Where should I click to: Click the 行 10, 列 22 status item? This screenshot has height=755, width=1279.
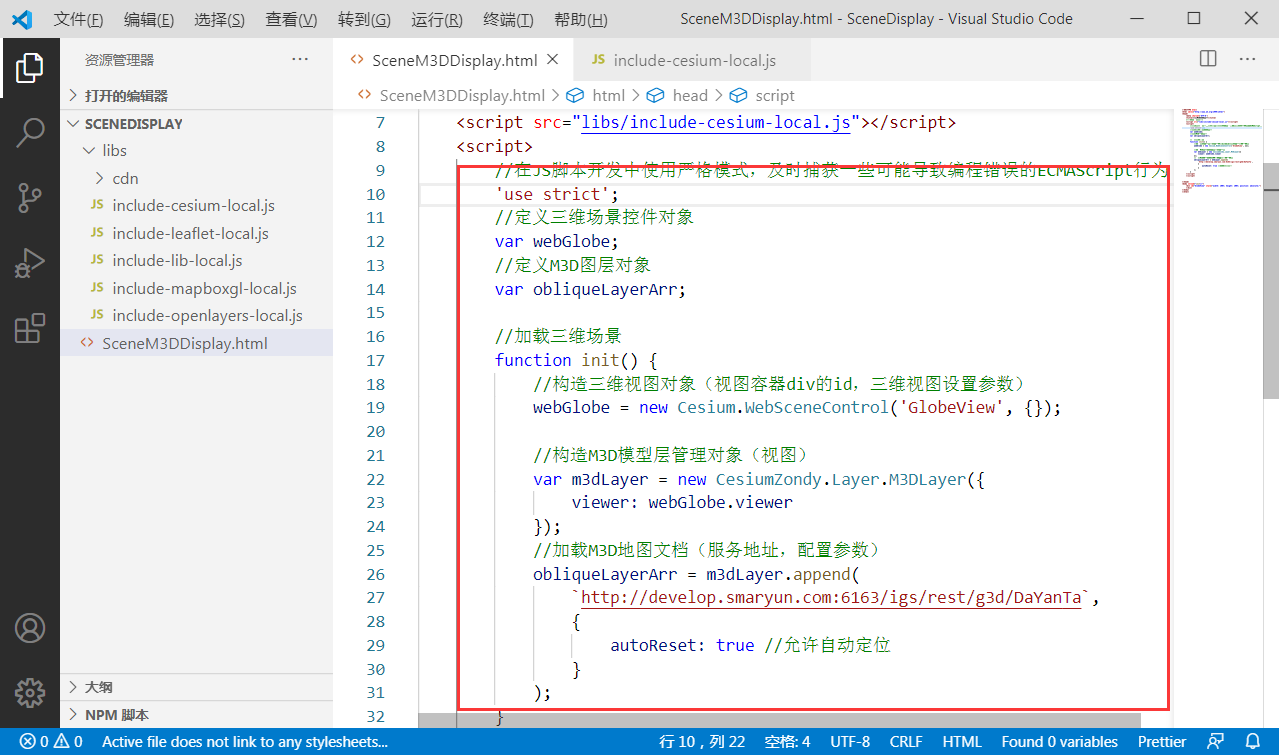click(x=702, y=742)
